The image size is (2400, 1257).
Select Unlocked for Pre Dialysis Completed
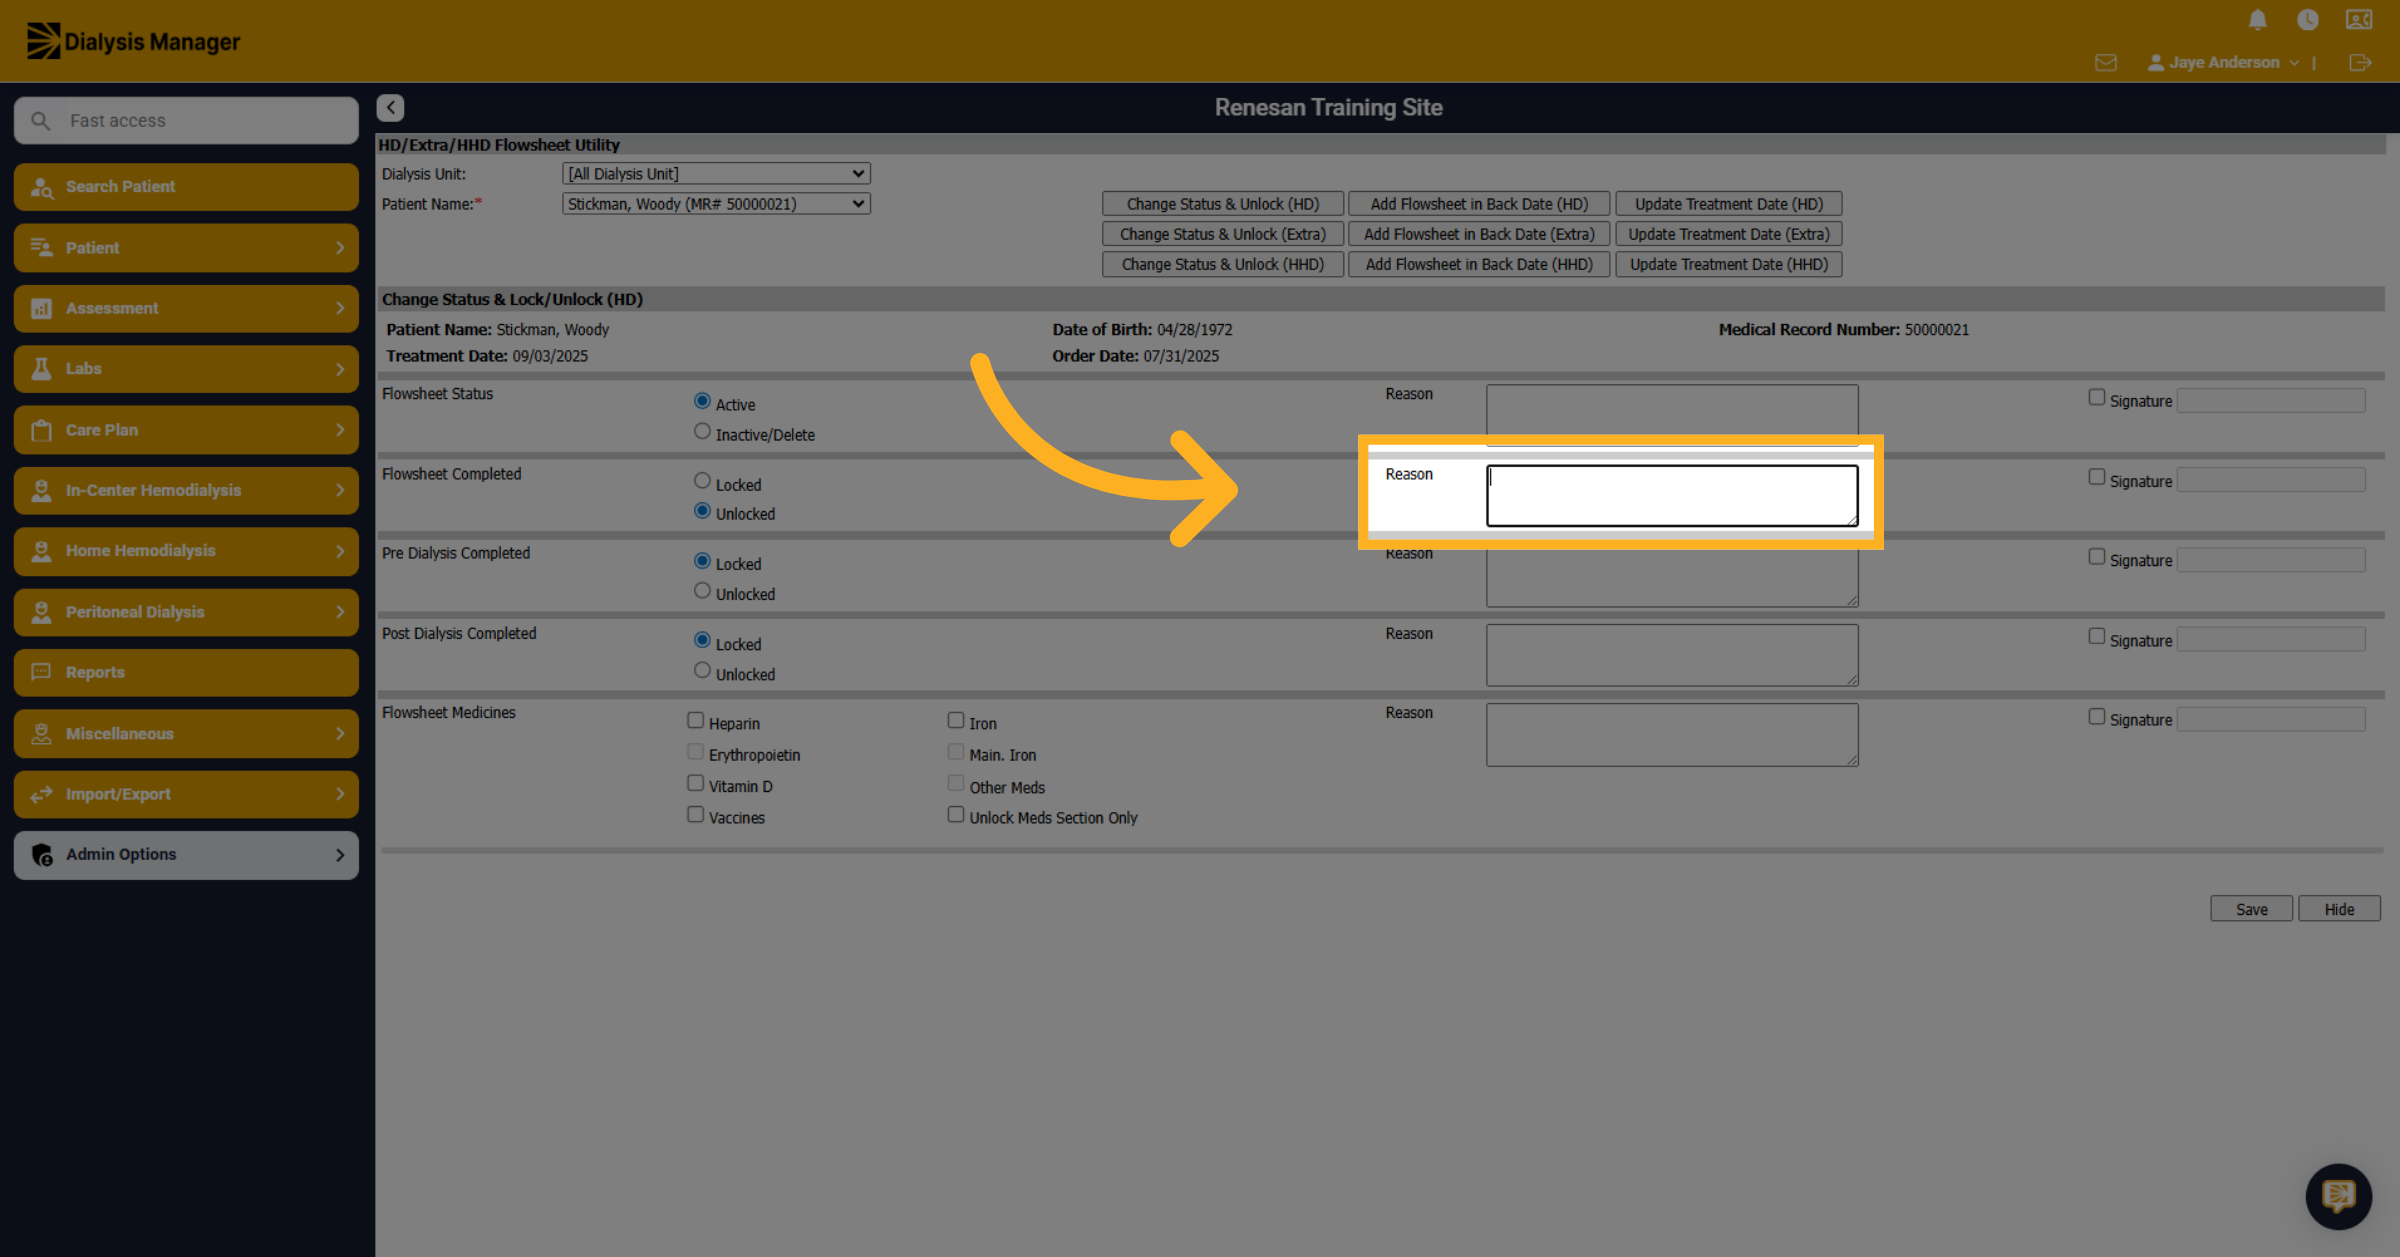click(x=702, y=591)
